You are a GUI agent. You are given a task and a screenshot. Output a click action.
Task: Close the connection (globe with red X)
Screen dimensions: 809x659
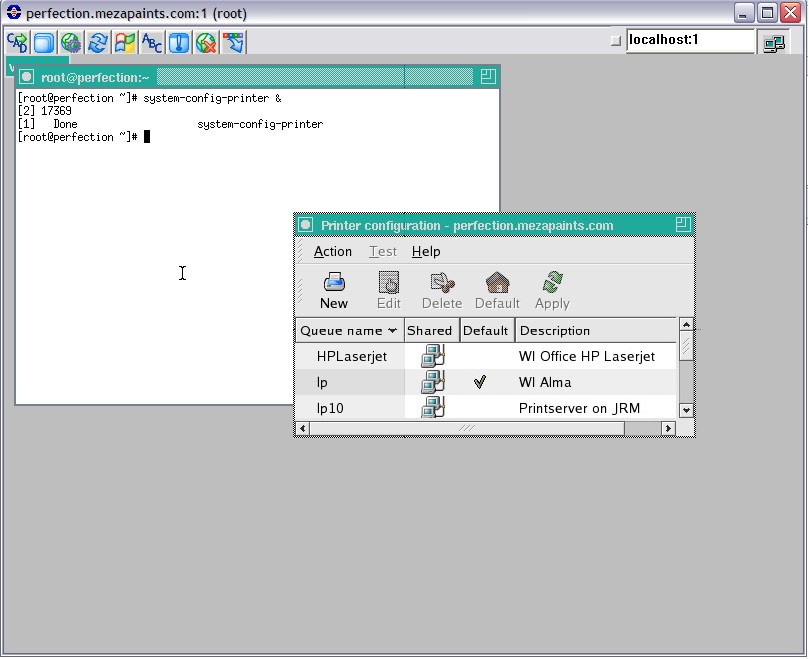click(205, 42)
